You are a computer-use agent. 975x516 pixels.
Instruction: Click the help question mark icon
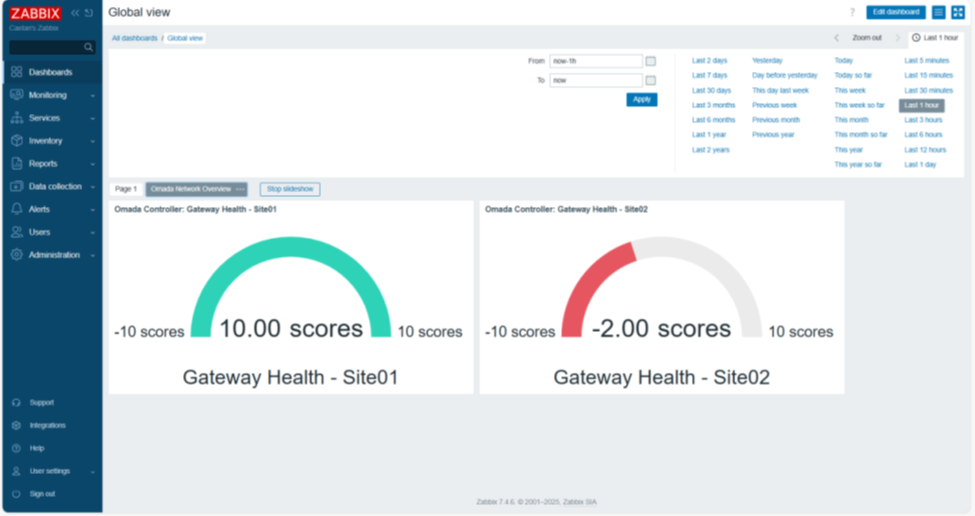(x=852, y=12)
